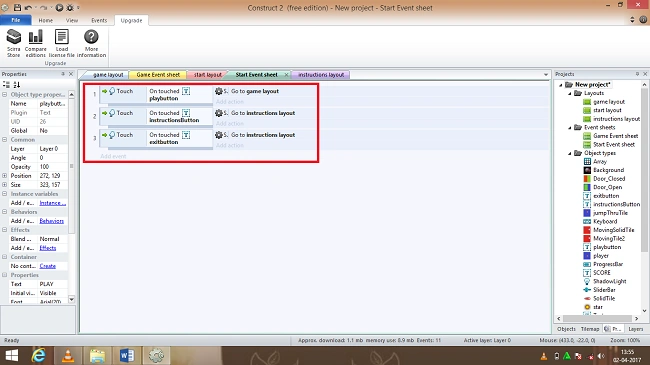650x365 pixels.
Task: Switch to the Objects panel tab
Action: [x=566, y=329]
